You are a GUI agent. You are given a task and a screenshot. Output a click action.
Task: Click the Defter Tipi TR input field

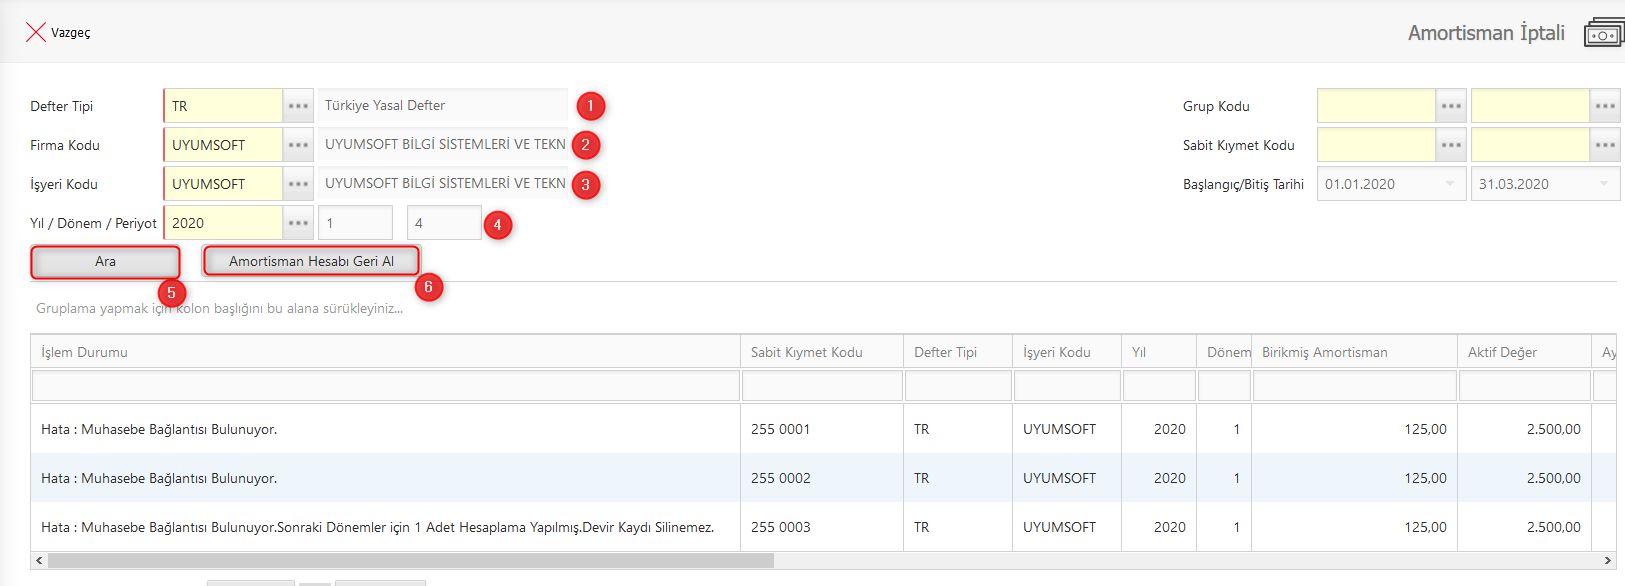[x=224, y=106]
